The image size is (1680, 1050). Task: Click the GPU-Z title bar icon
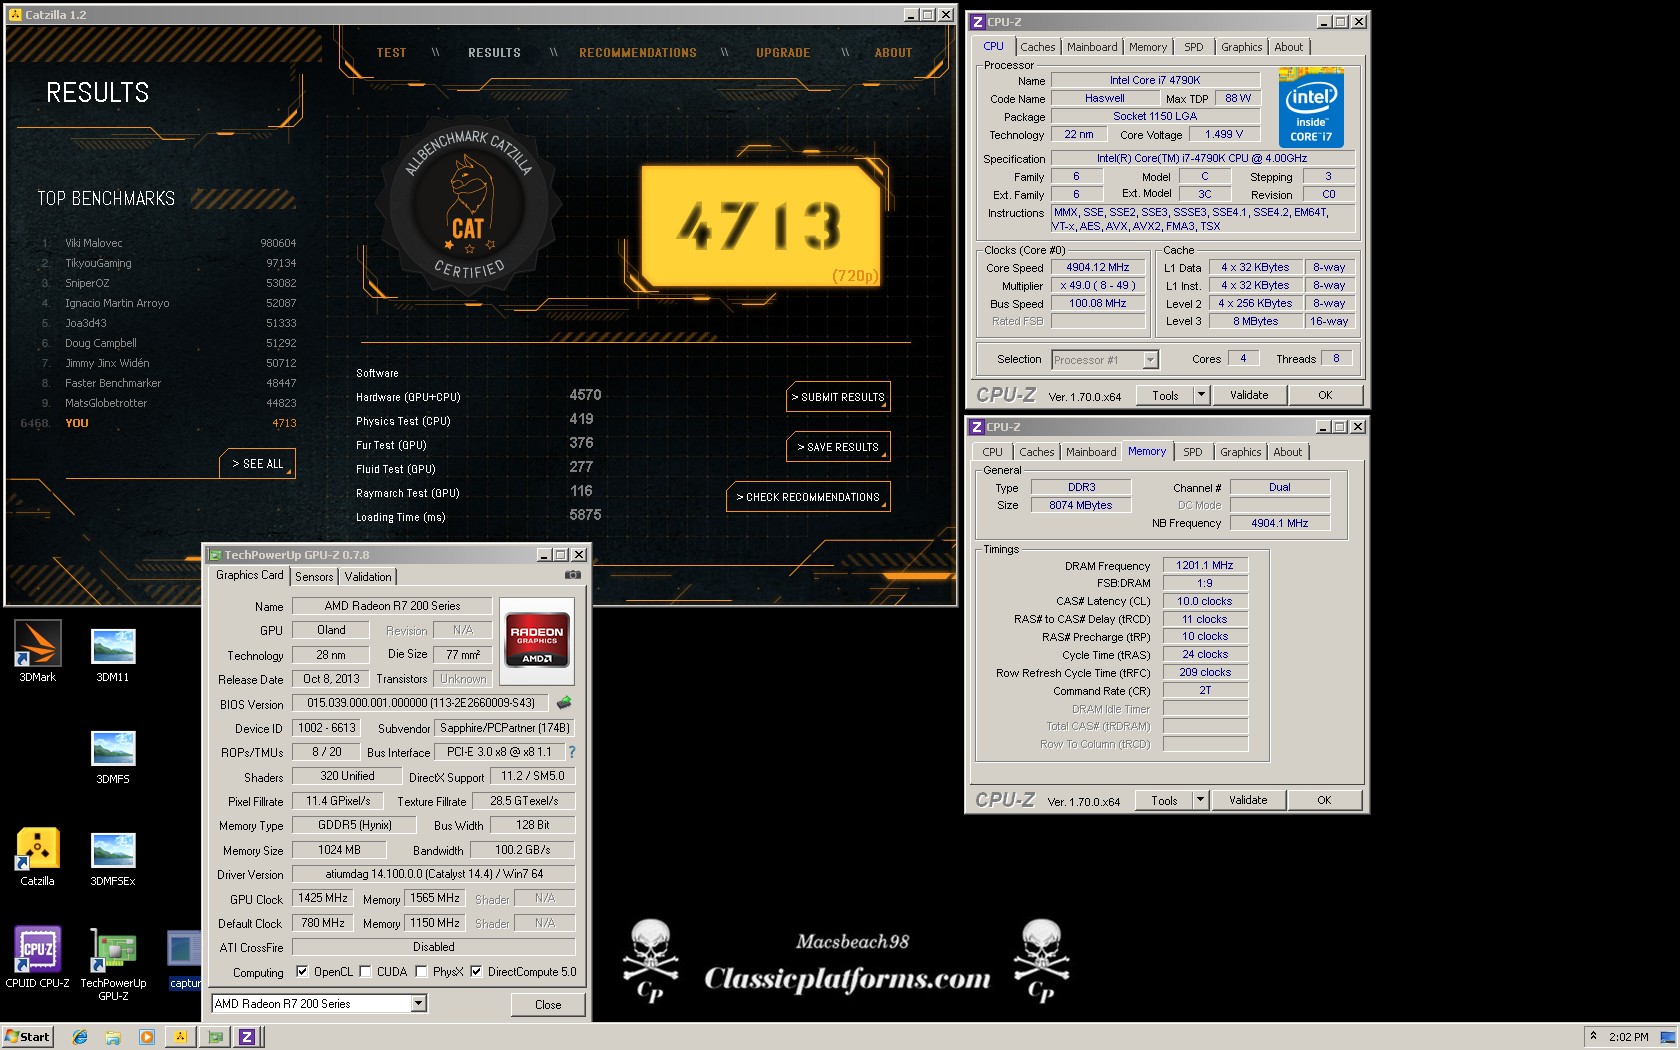pos(214,555)
